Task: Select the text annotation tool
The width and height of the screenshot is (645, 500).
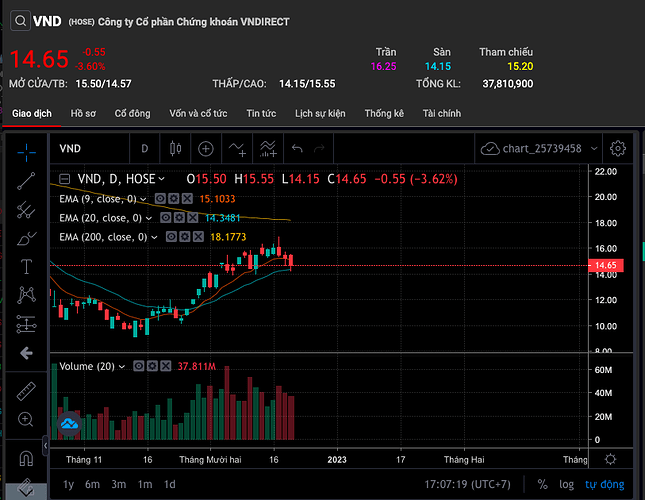Action: (26, 266)
